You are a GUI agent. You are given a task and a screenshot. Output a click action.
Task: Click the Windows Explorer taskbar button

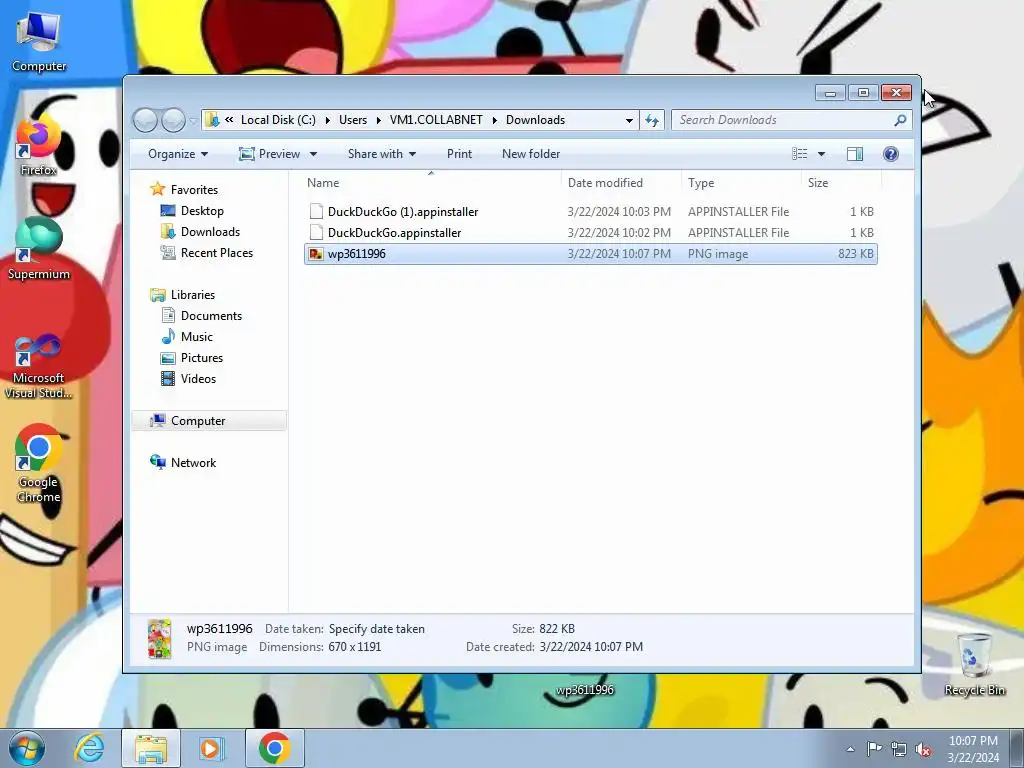[x=151, y=748]
